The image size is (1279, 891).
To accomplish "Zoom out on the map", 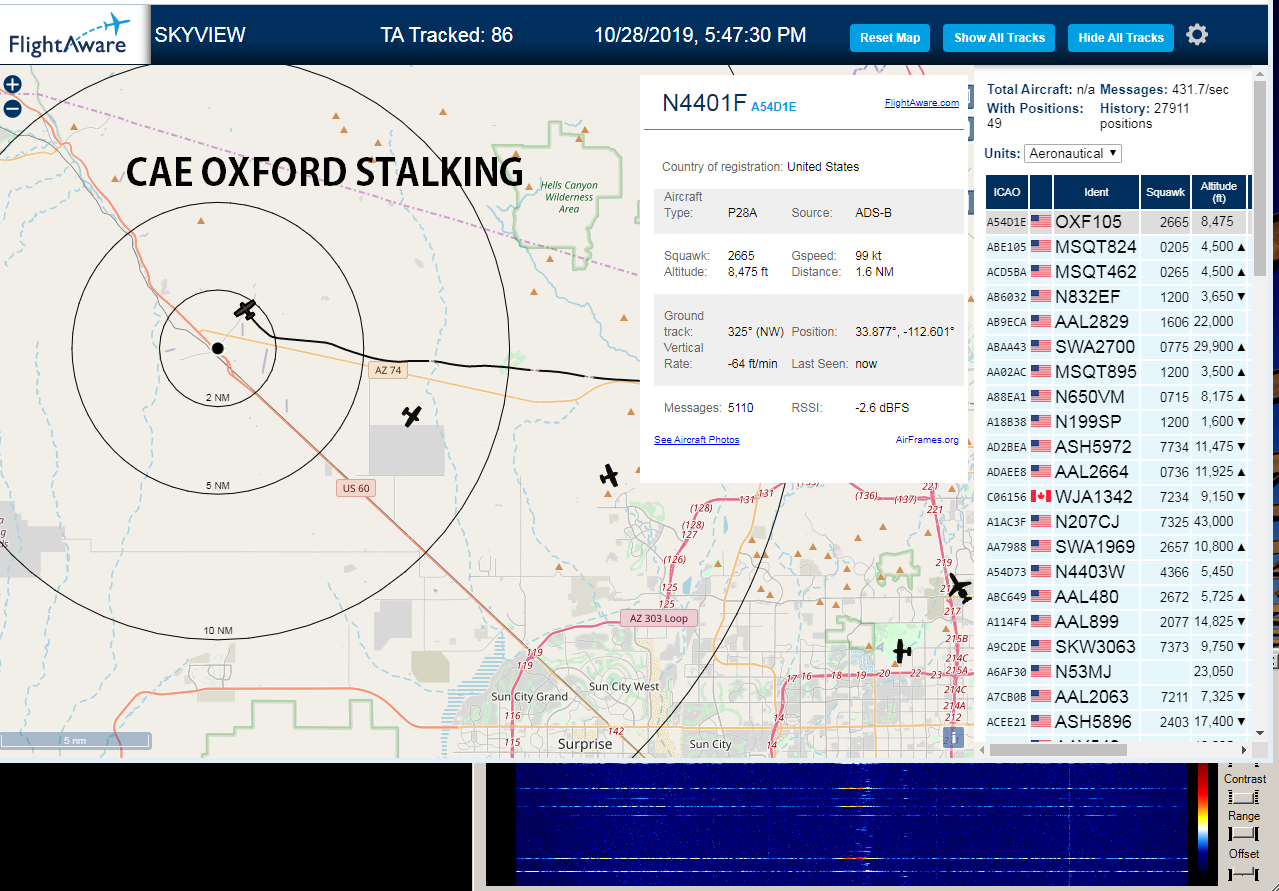I will coord(12,109).
